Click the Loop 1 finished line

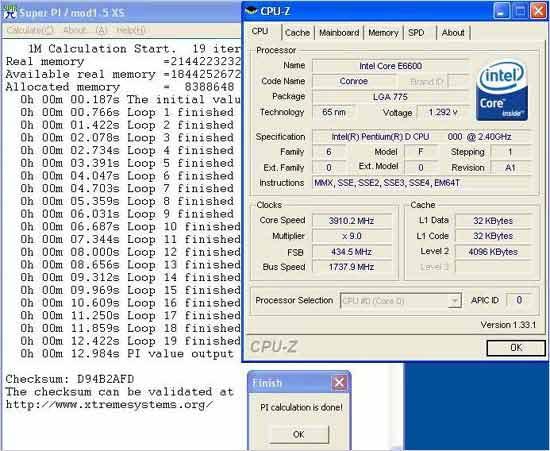(x=127, y=113)
